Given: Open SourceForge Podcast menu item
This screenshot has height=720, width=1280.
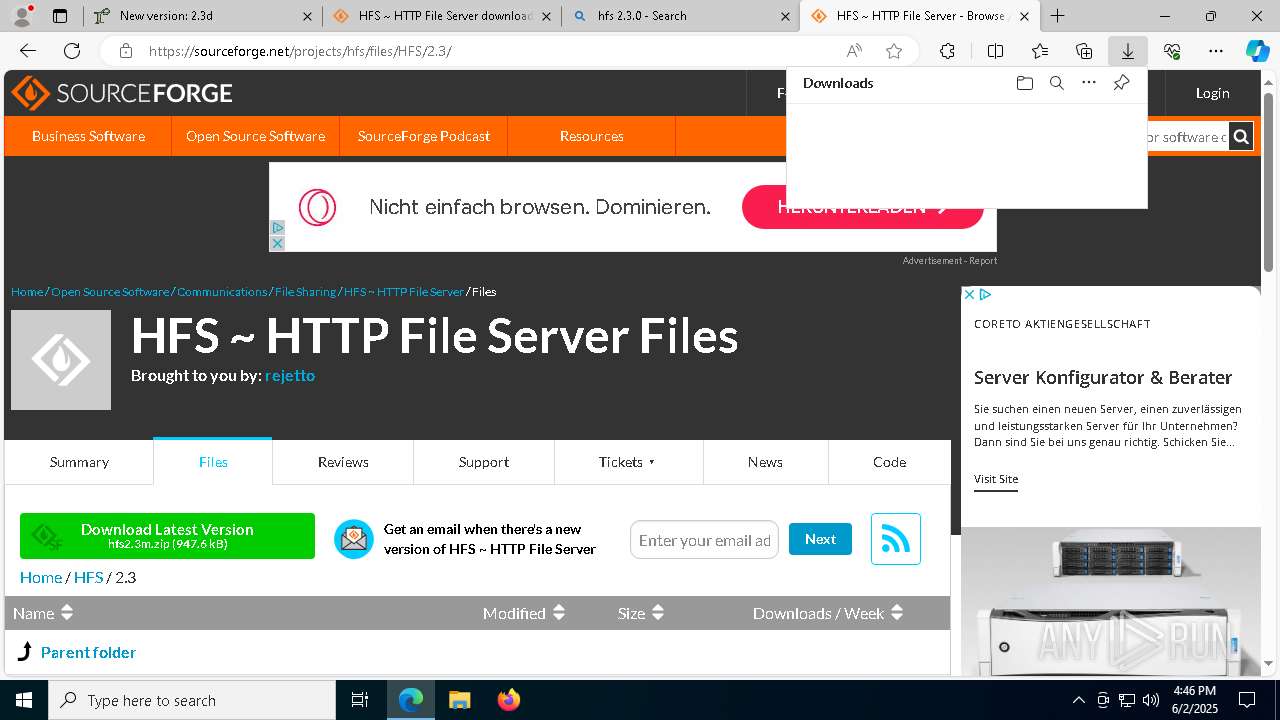Looking at the screenshot, I should 424,136.
